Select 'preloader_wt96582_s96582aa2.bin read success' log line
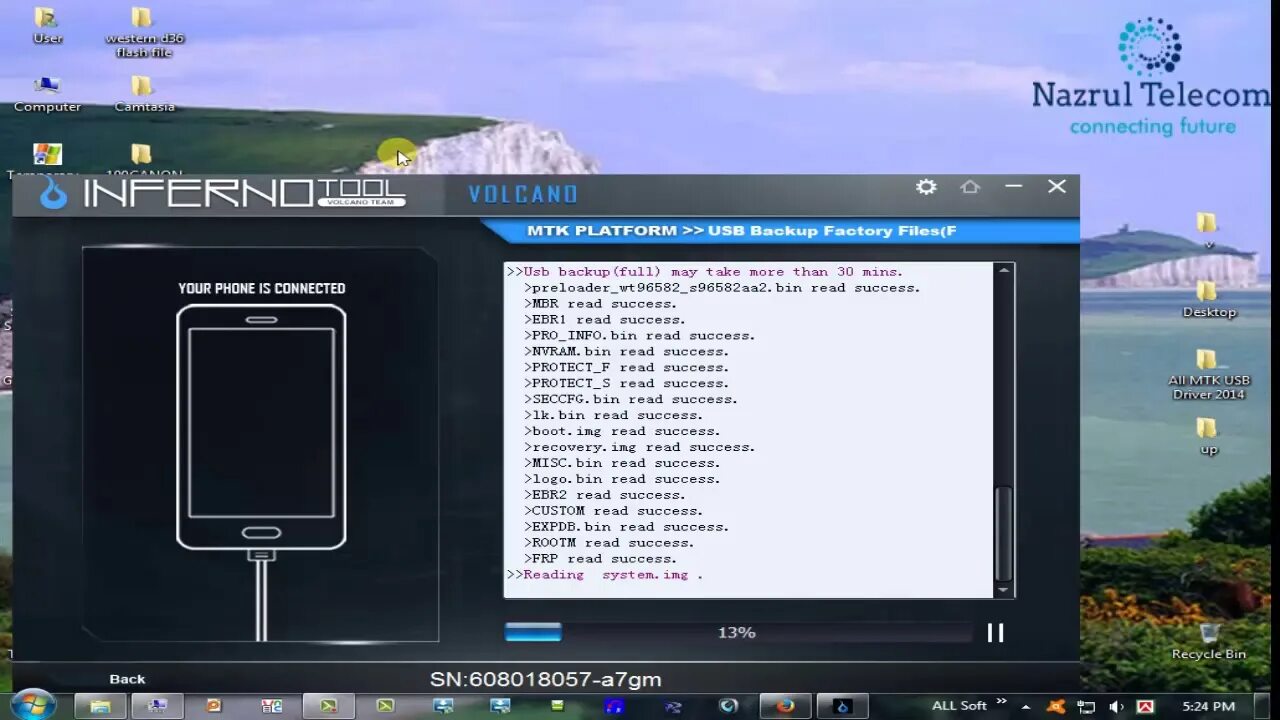Viewport: 1280px width, 720px height. (x=722, y=288)
